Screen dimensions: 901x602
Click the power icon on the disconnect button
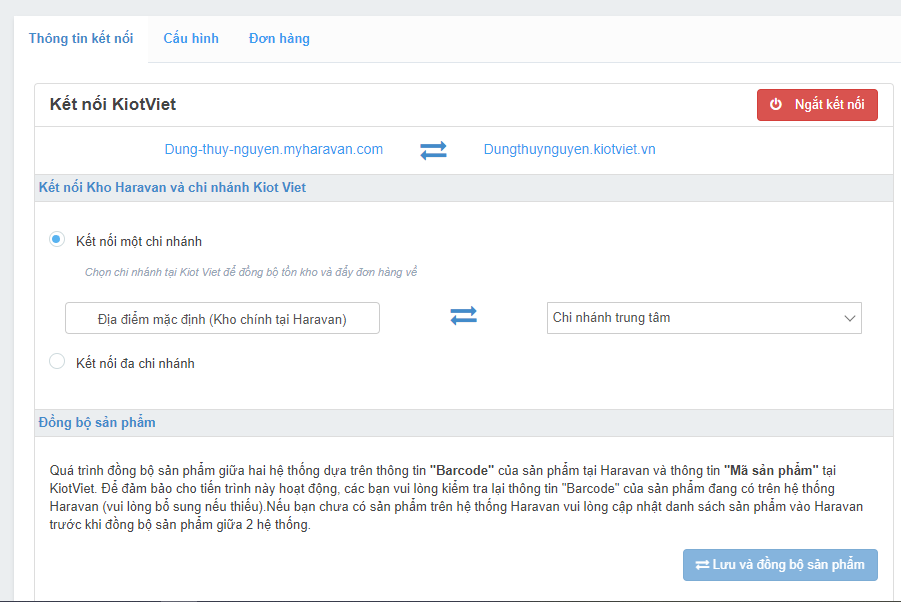[x=775, y=105]
